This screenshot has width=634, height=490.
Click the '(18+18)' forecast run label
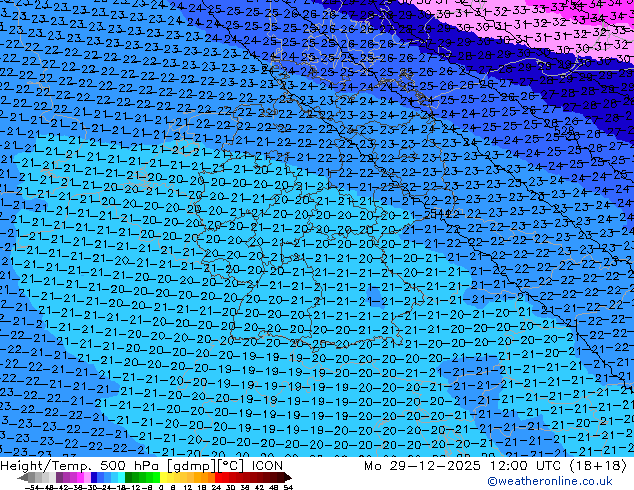point(598,465)
